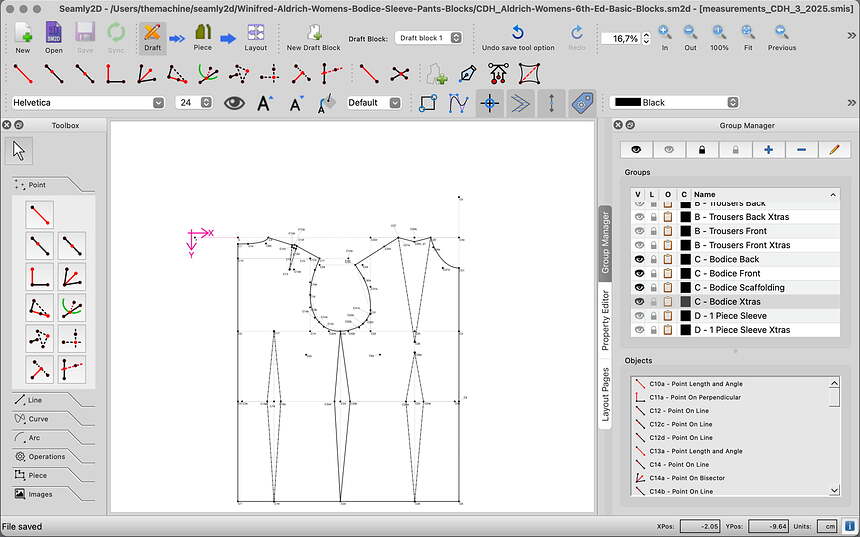Click the pen nib tool icon

468,74
